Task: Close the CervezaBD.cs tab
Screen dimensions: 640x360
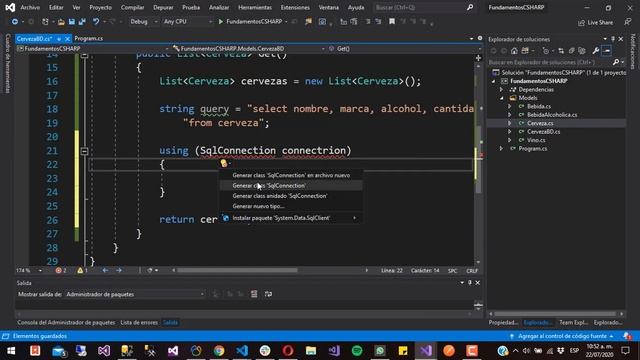Action: [x=67, y=39]
